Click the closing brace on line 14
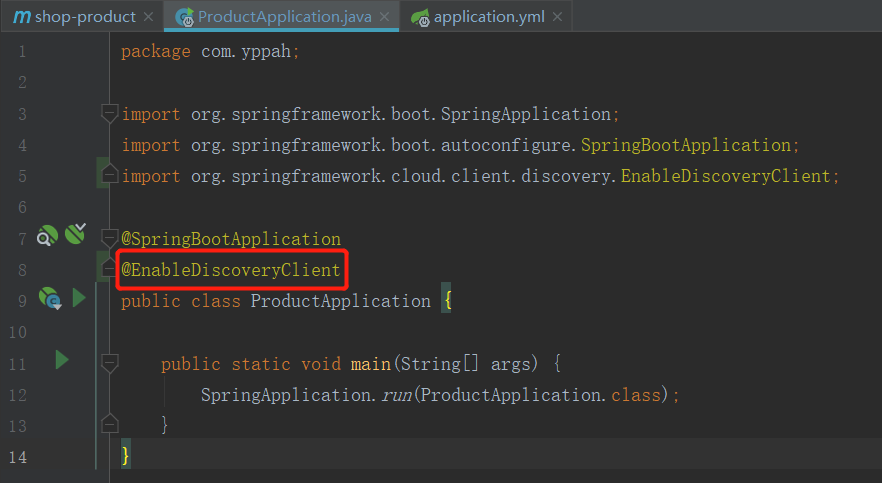This screenshot has height=483, width=882. click(125, 455)
